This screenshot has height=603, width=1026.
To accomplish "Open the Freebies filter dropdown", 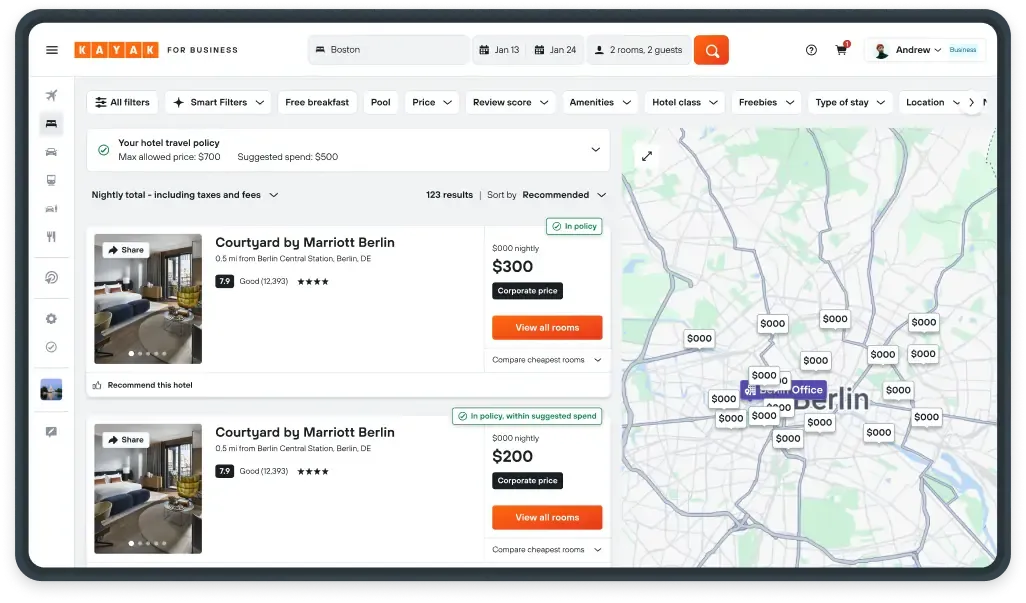I will (766, 102).
